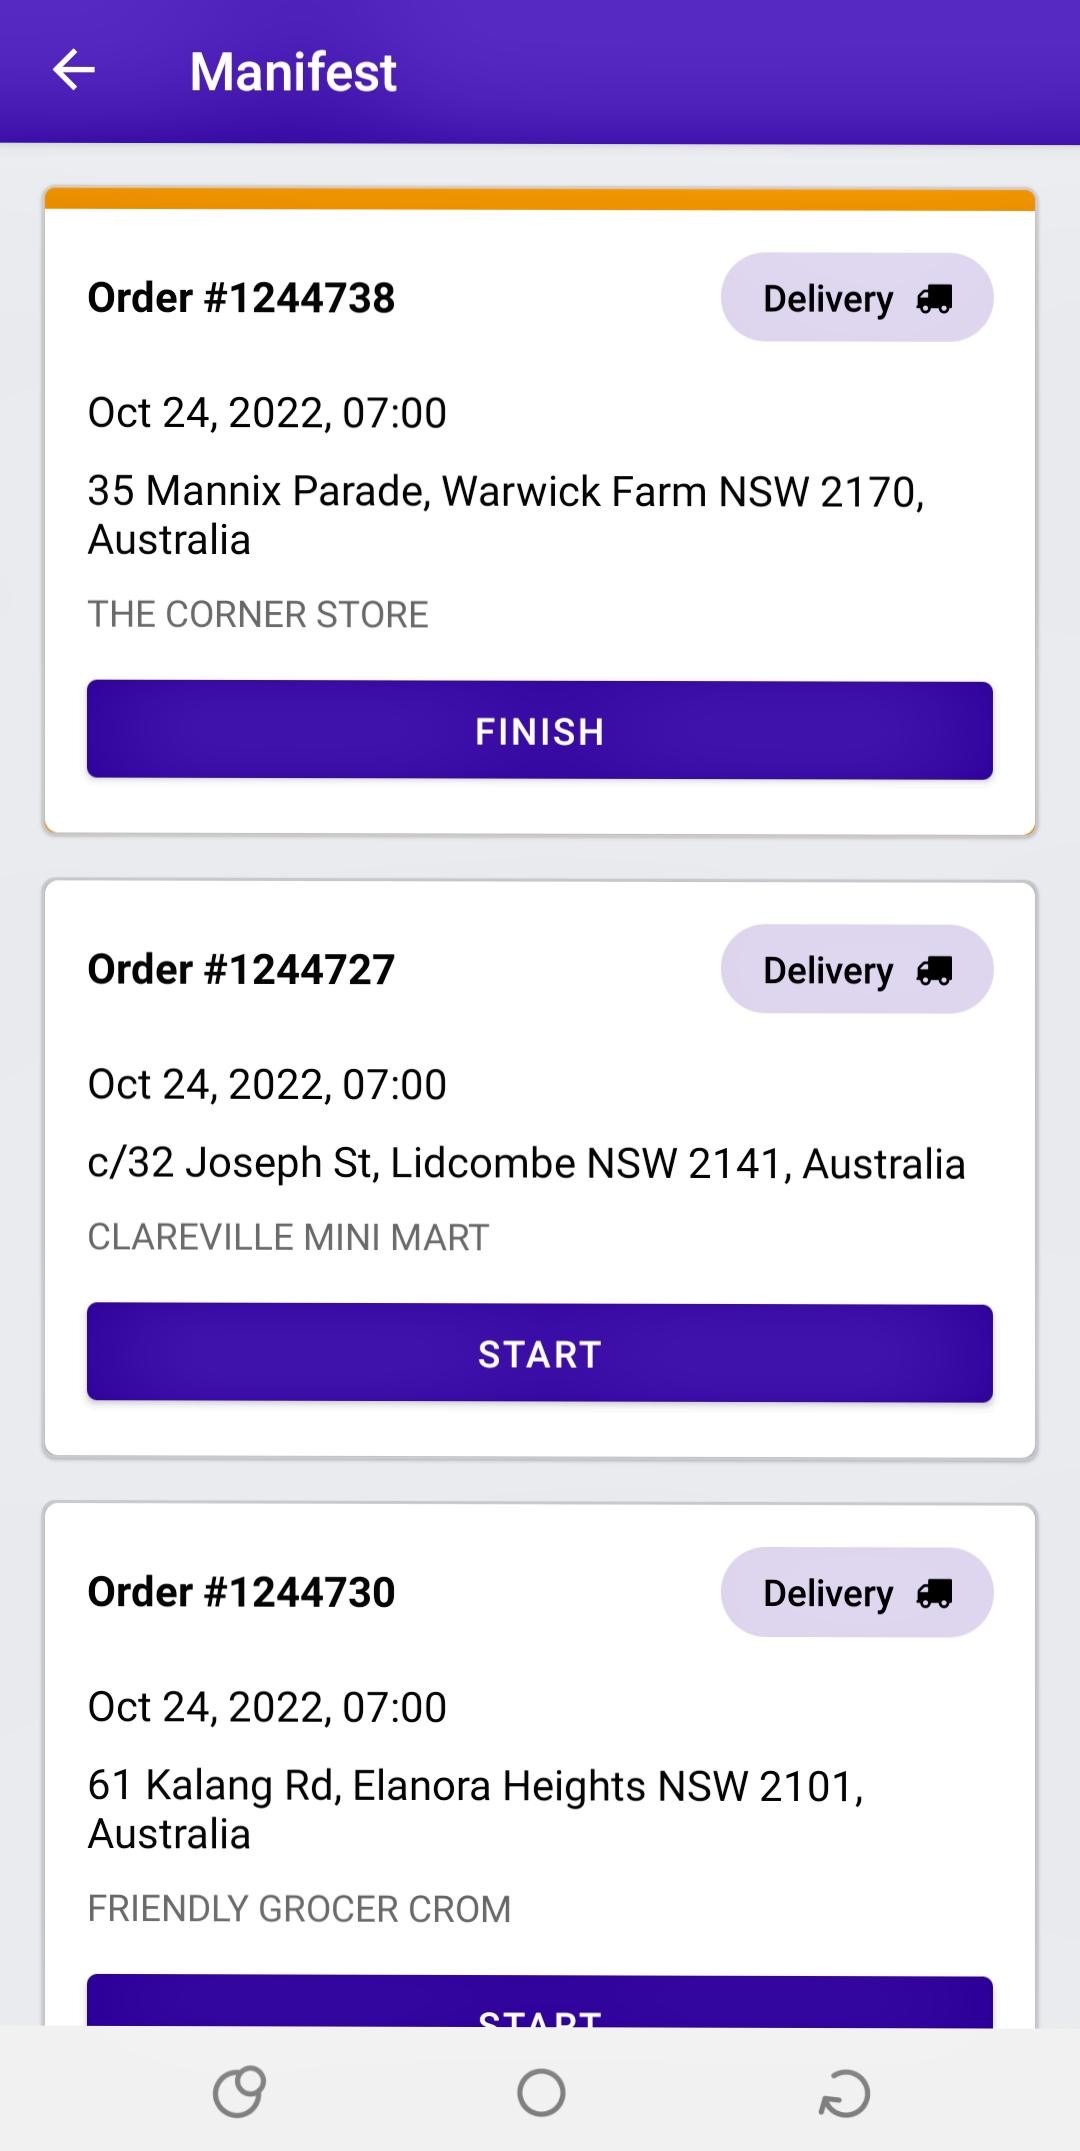This screenshot has height=2151, width=1080.
Task: Tap the 61 Kalang Rd address
Action: tap(476, 1809)
